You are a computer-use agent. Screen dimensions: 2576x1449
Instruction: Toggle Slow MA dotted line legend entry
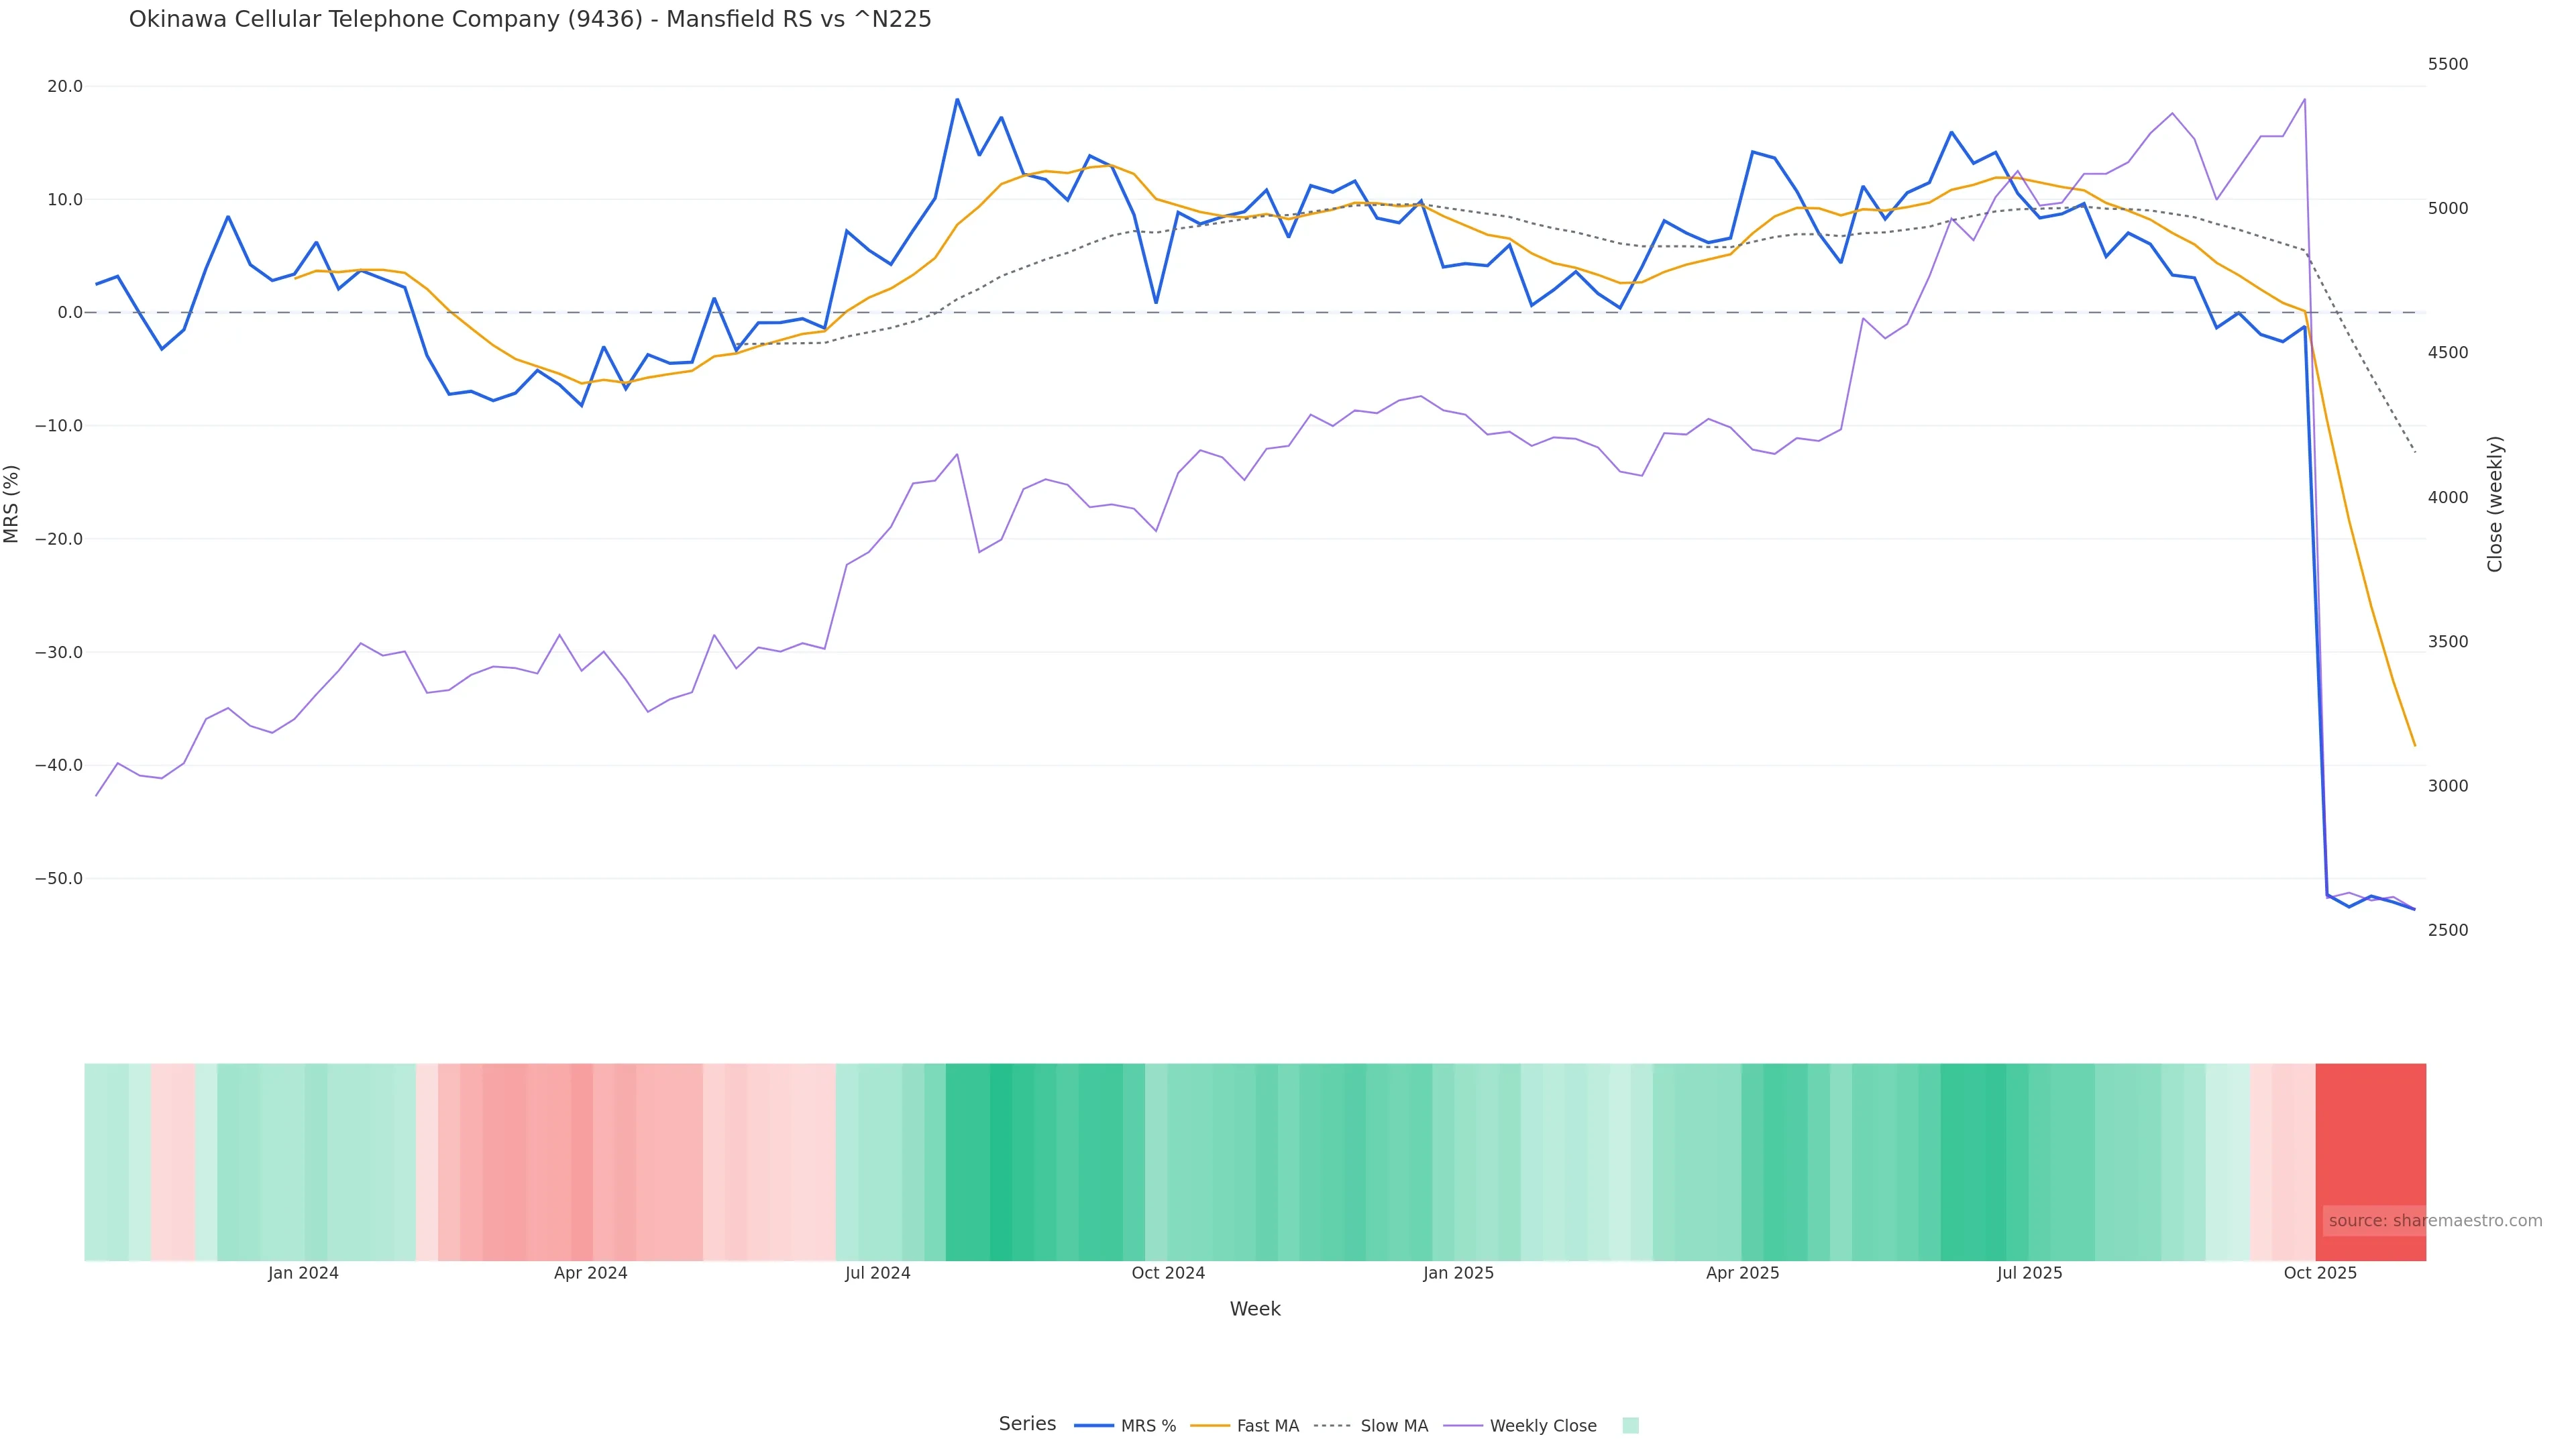click(x=1371, y=1425)
